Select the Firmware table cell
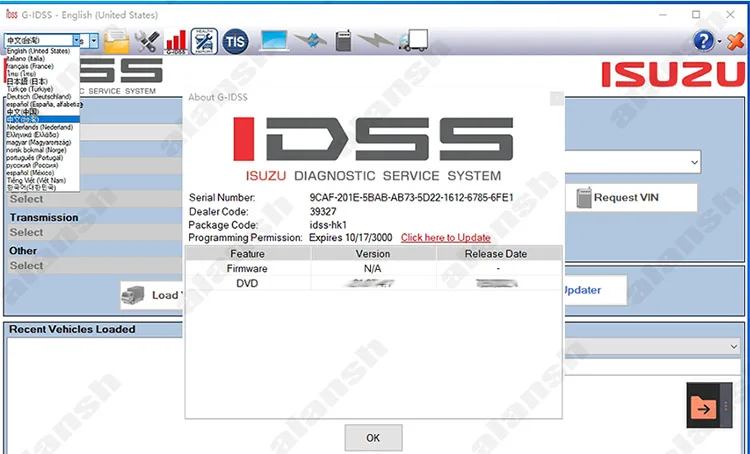The height and width of the screenshot is (454, 750). click(x=247, y=268)
